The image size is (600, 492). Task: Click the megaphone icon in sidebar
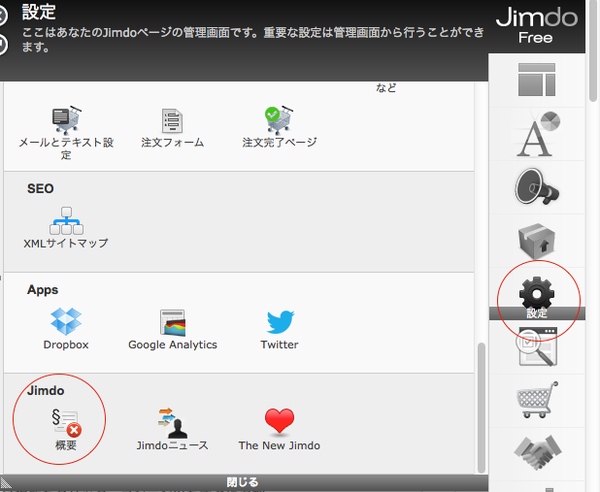(x=536, y=187)
